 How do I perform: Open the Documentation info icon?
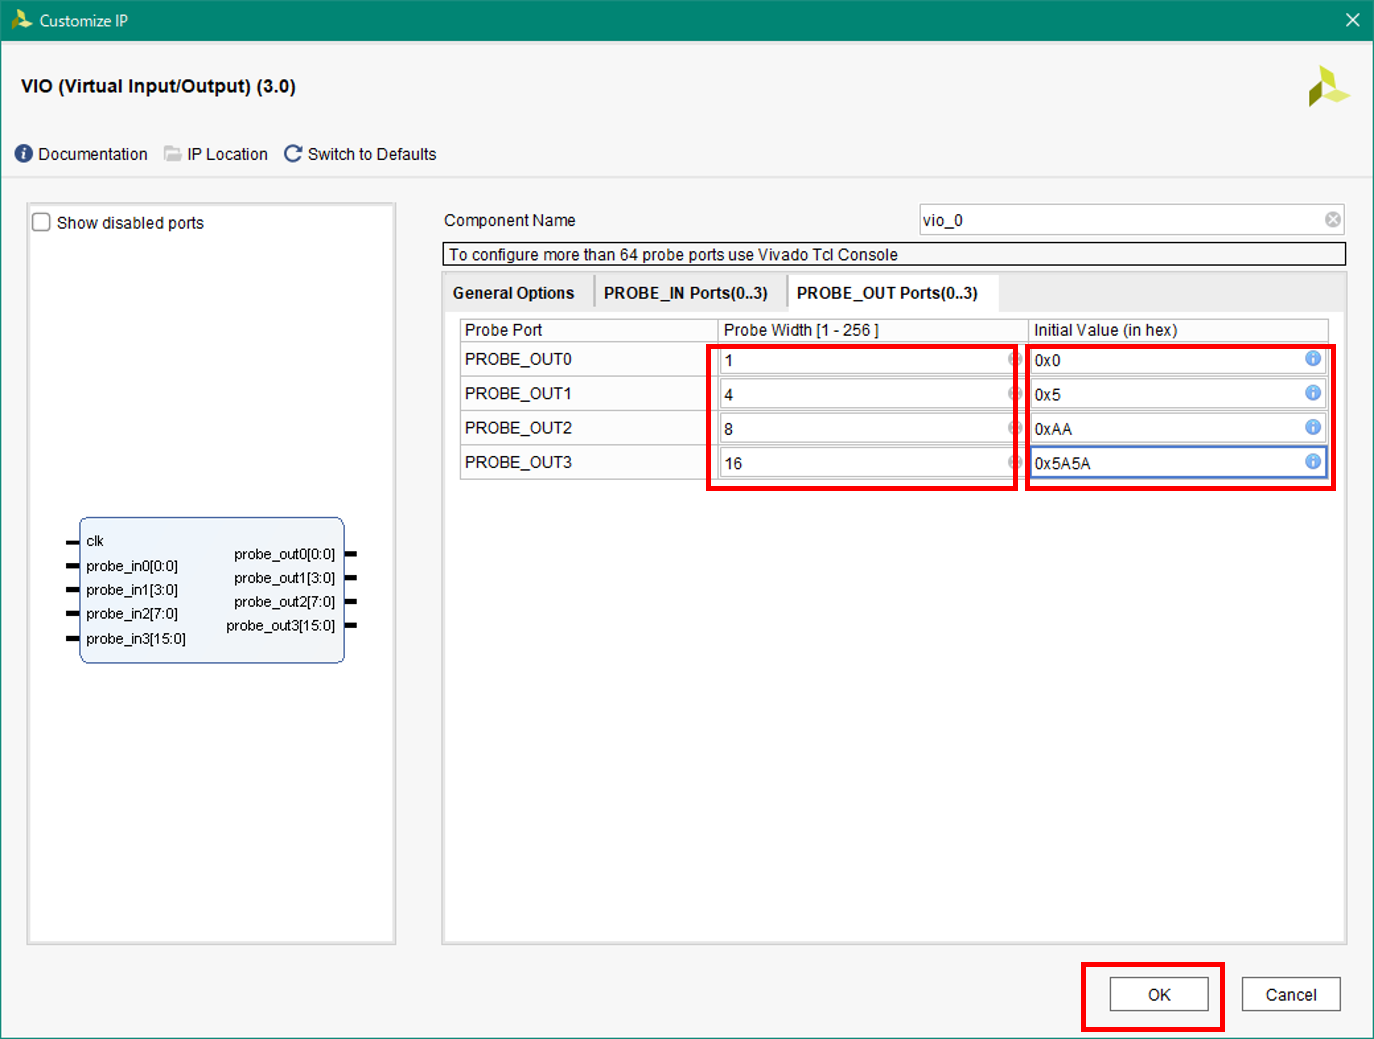pos(24,154)
